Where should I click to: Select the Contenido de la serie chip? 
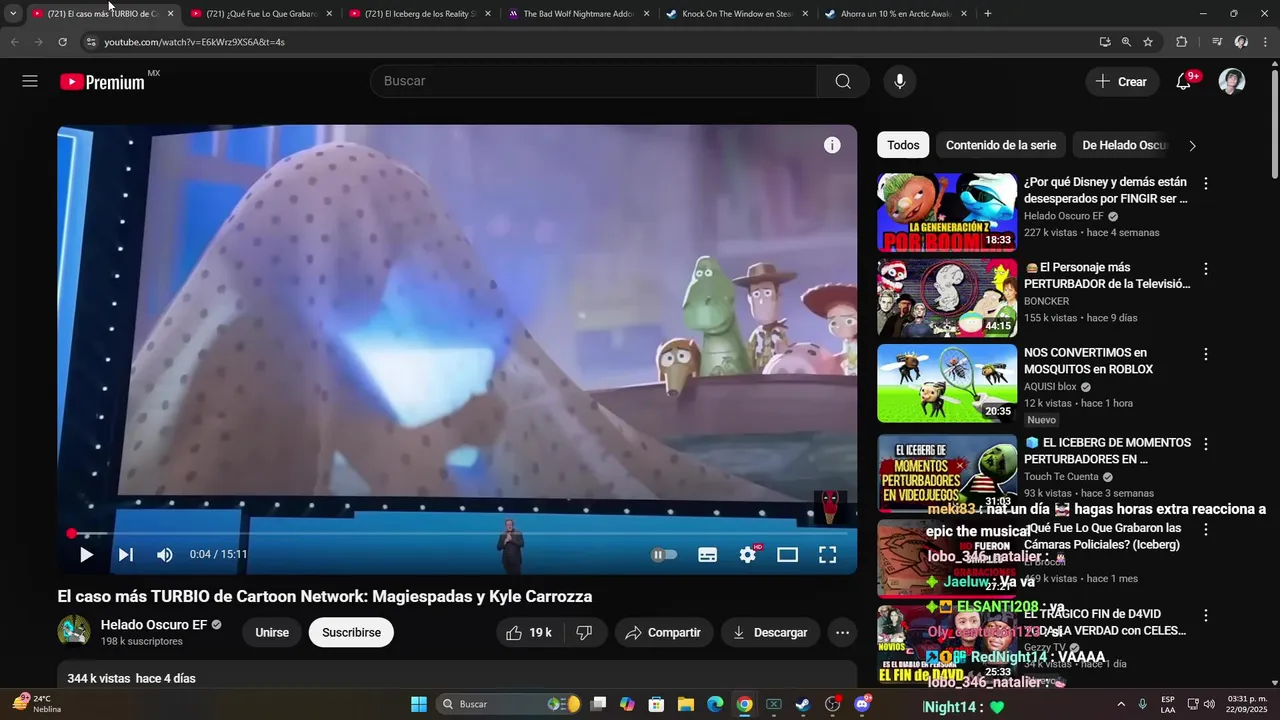click(1001, 145)
